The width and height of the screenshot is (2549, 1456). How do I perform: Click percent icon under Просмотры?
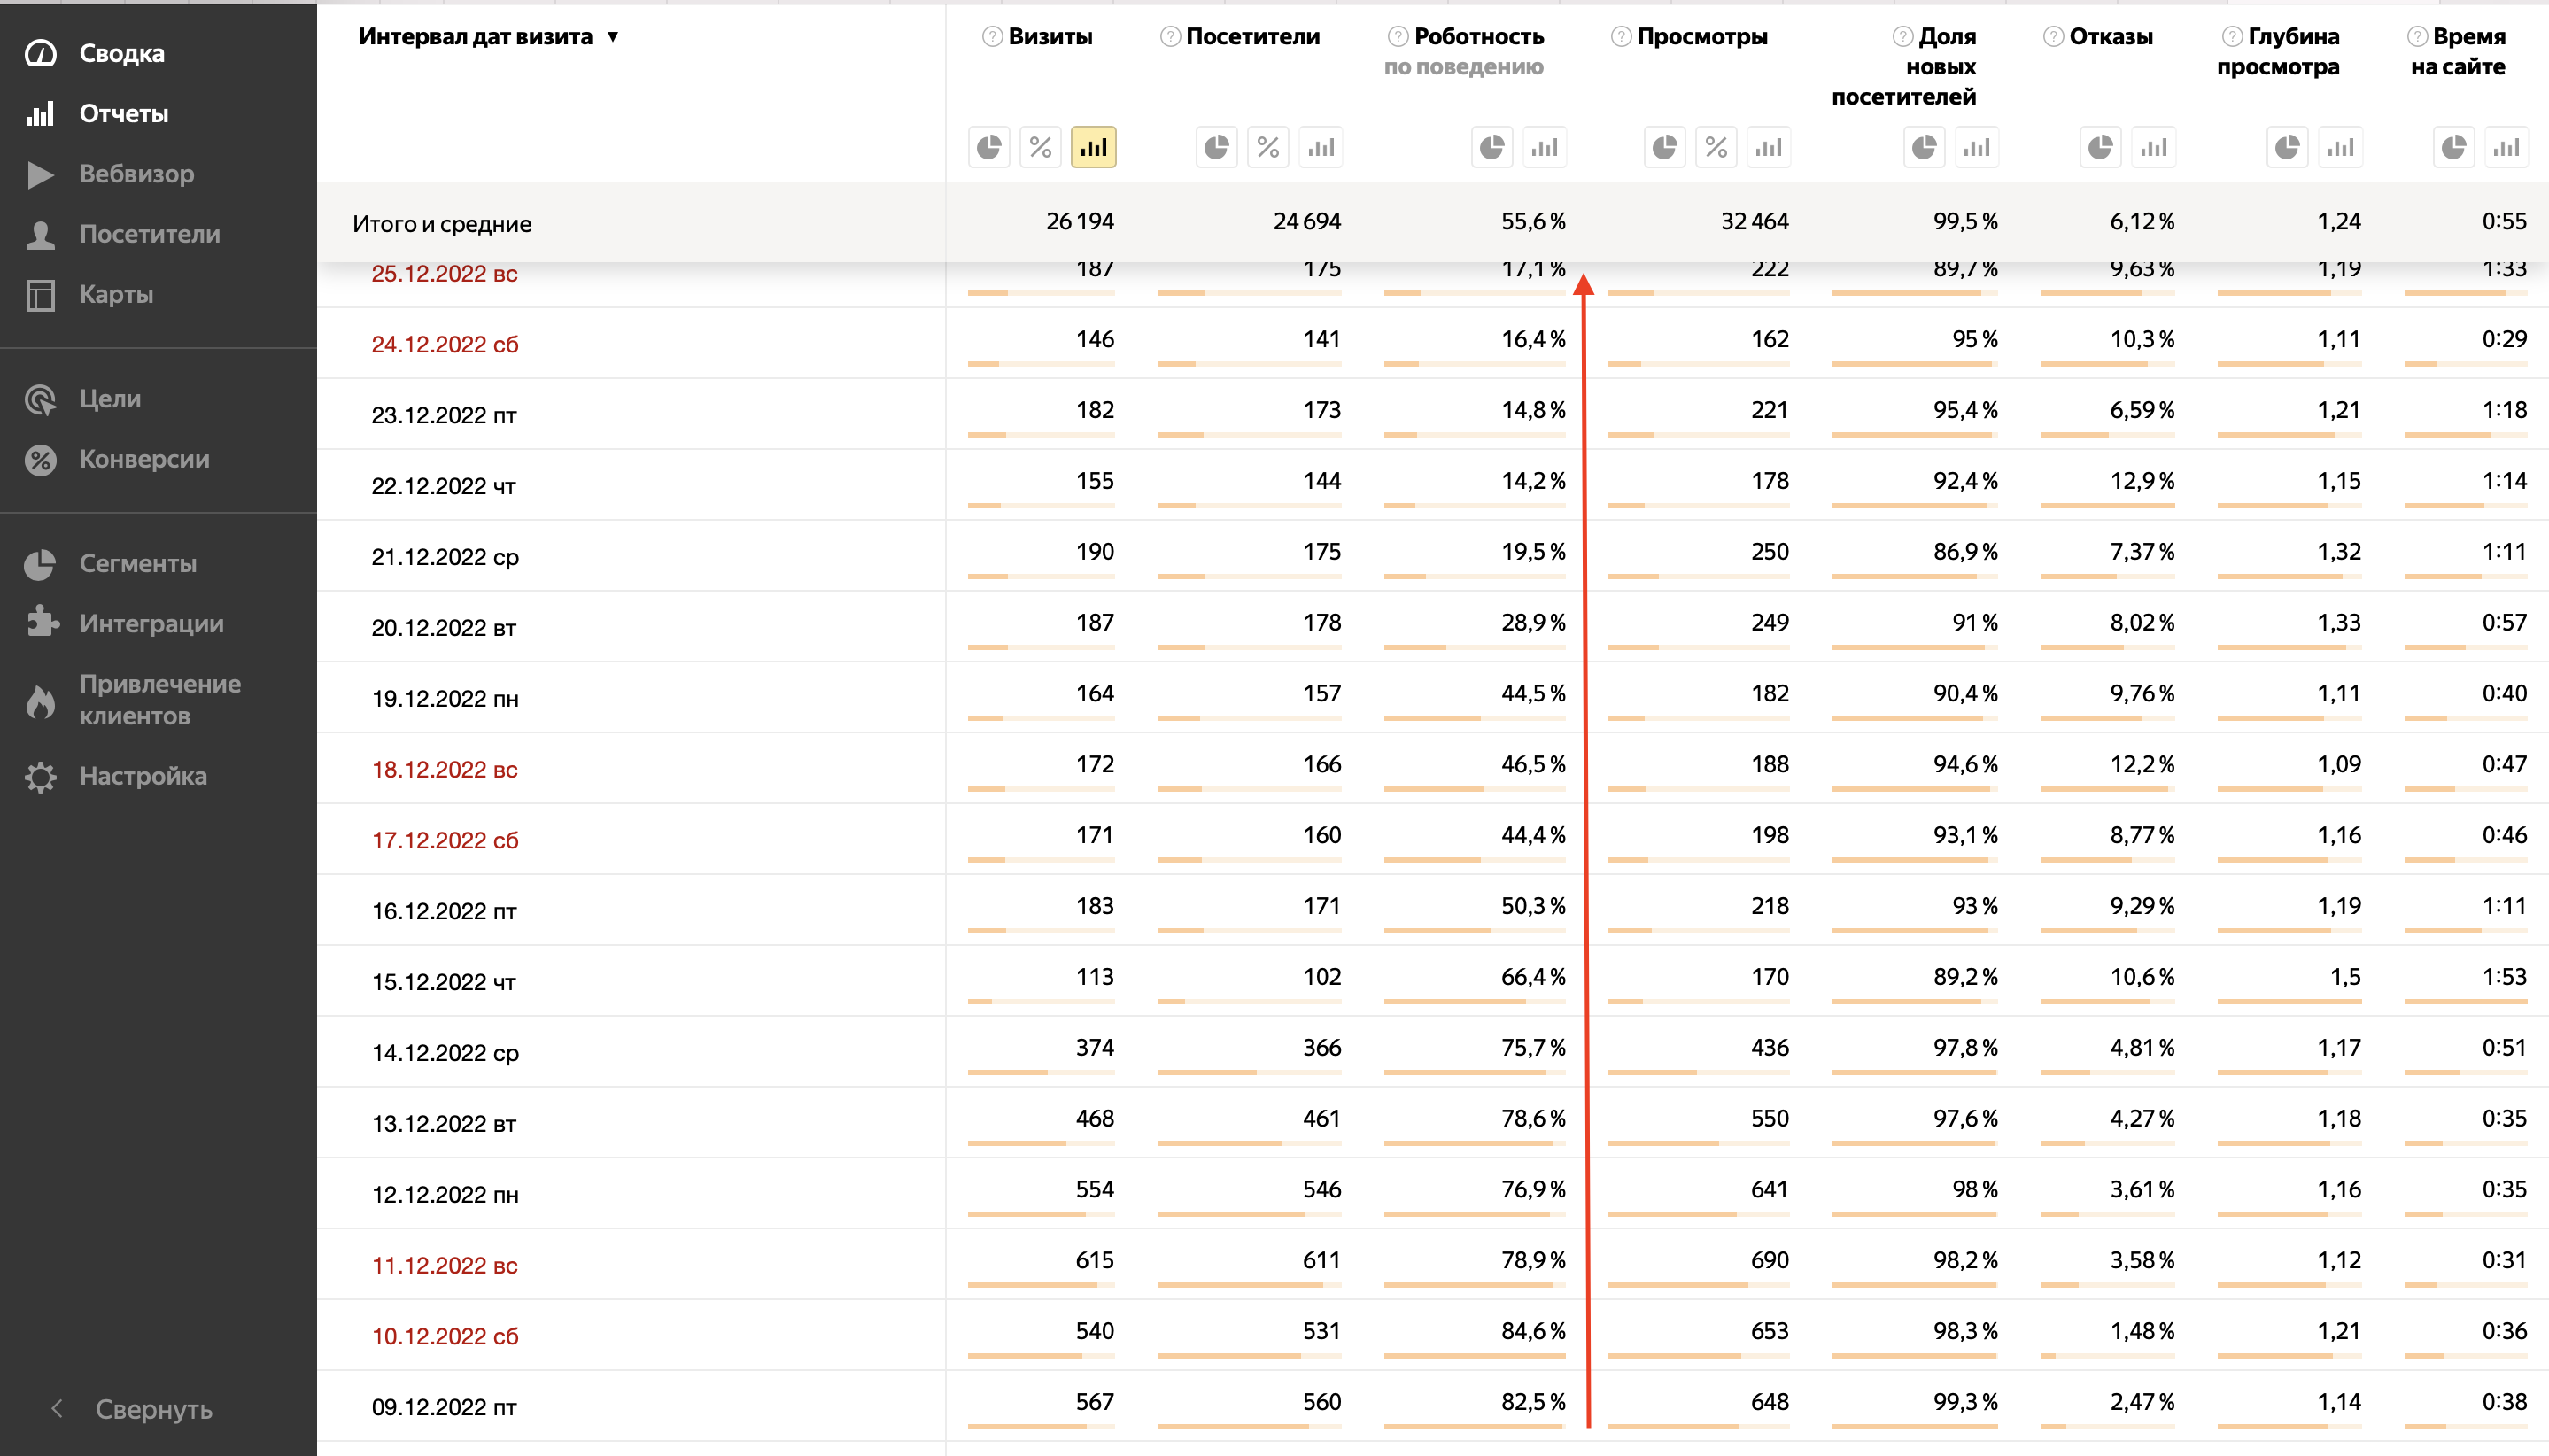pos(1716,148)
